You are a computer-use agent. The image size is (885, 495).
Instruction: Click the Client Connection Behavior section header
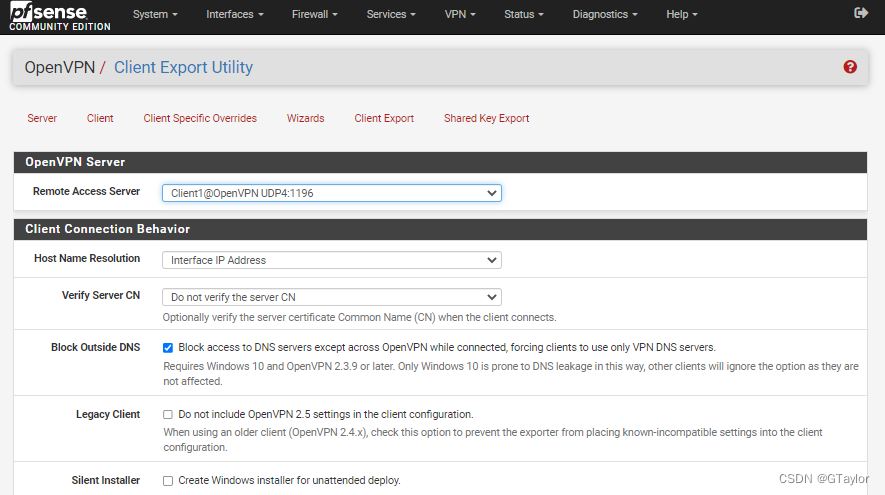click(x=440, y=229)
